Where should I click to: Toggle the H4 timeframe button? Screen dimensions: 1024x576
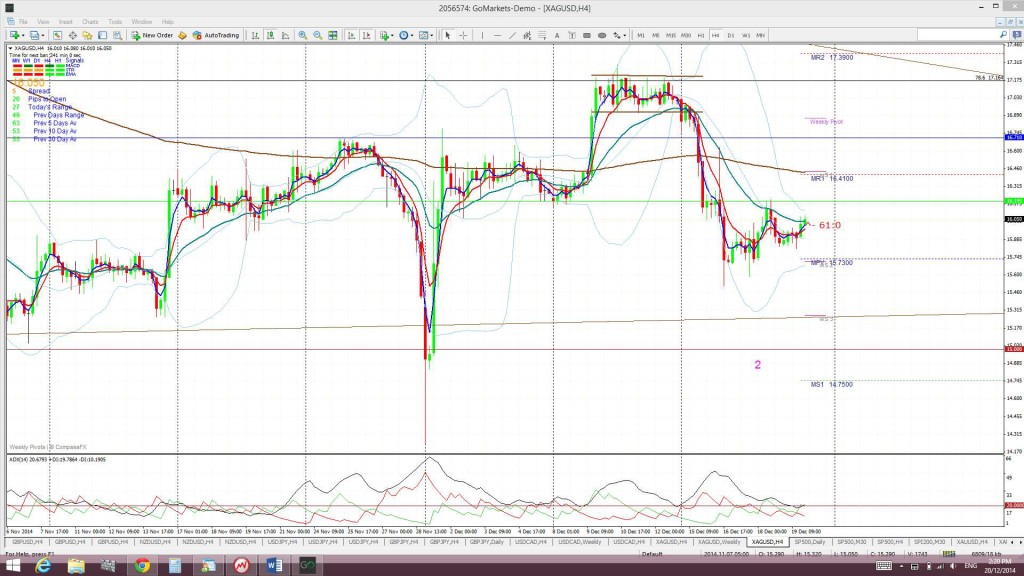(716, 35)
